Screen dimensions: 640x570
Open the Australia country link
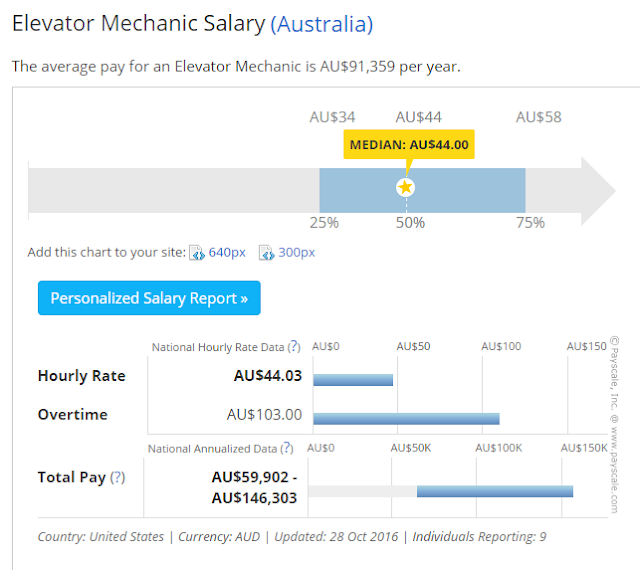point(321,24)
